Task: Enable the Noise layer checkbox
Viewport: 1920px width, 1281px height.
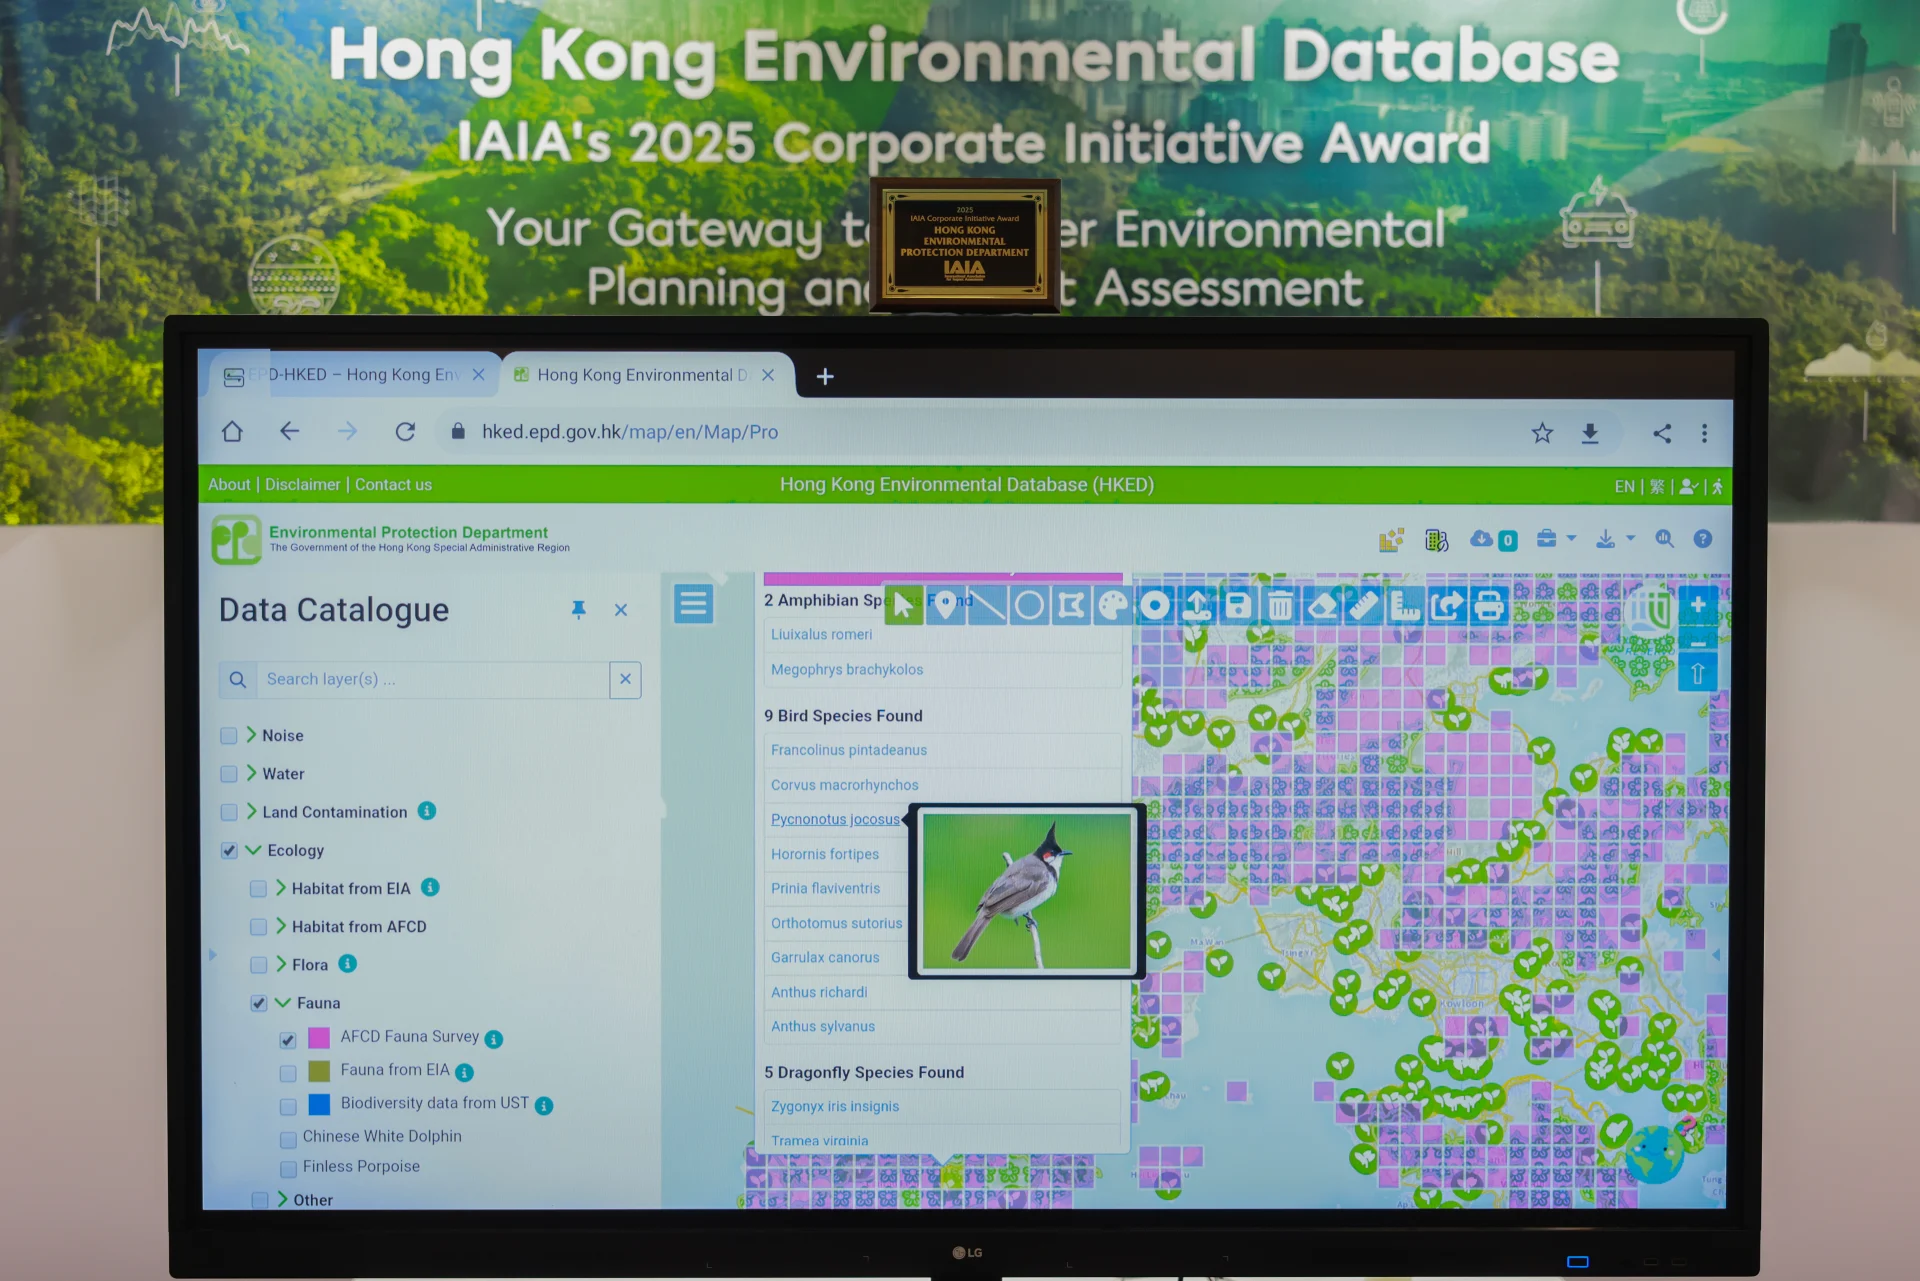Action: coord(229,736)
